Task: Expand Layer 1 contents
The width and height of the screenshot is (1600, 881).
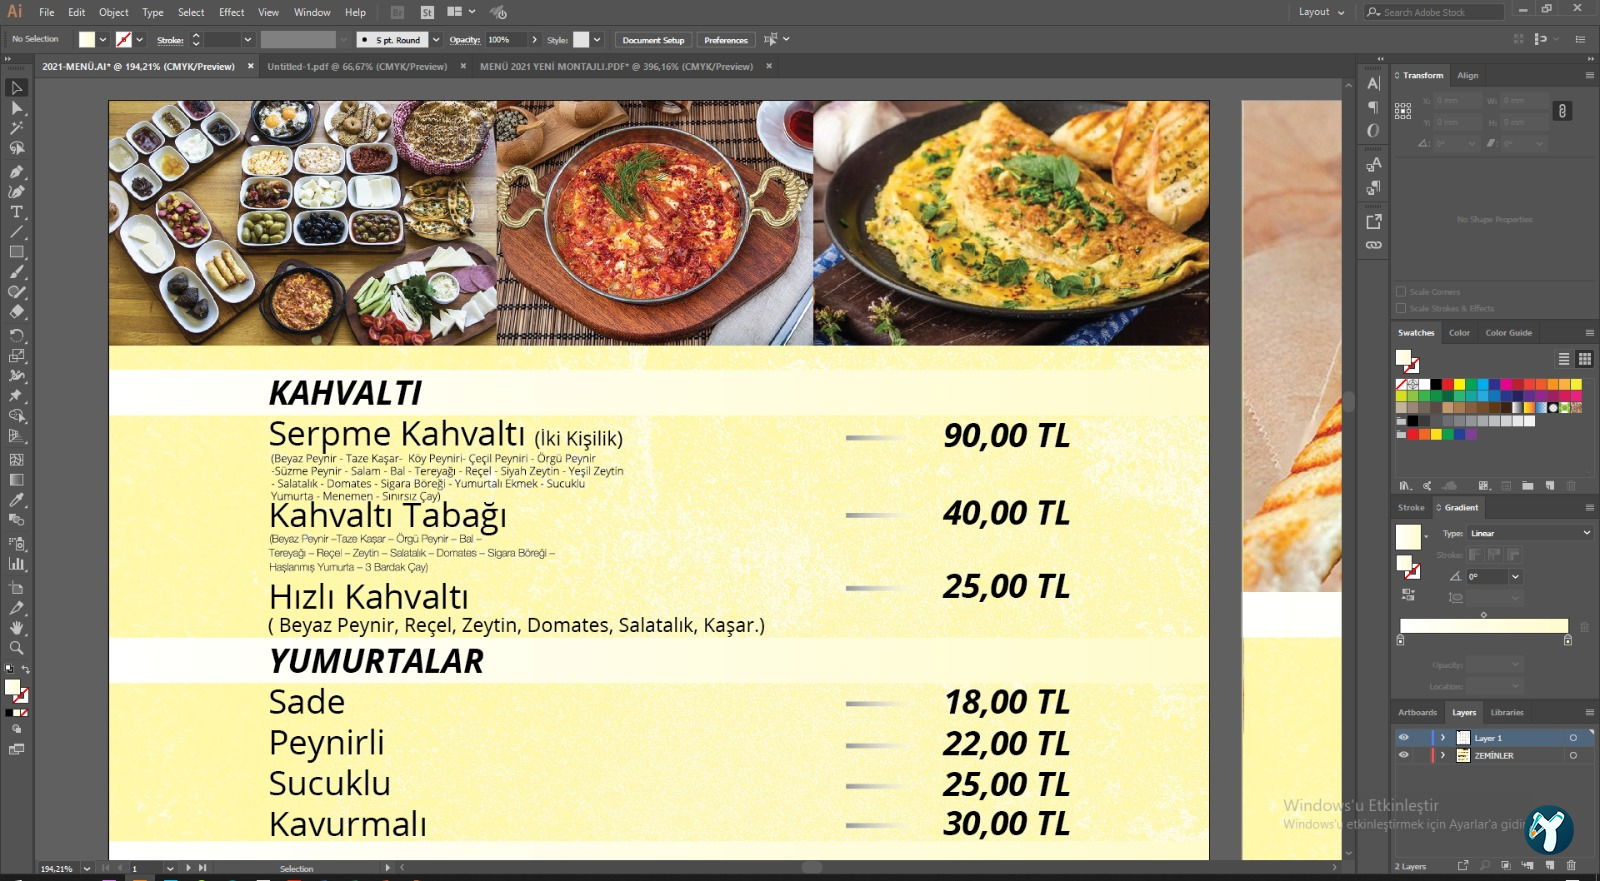Action: (x=1443, y=738)
